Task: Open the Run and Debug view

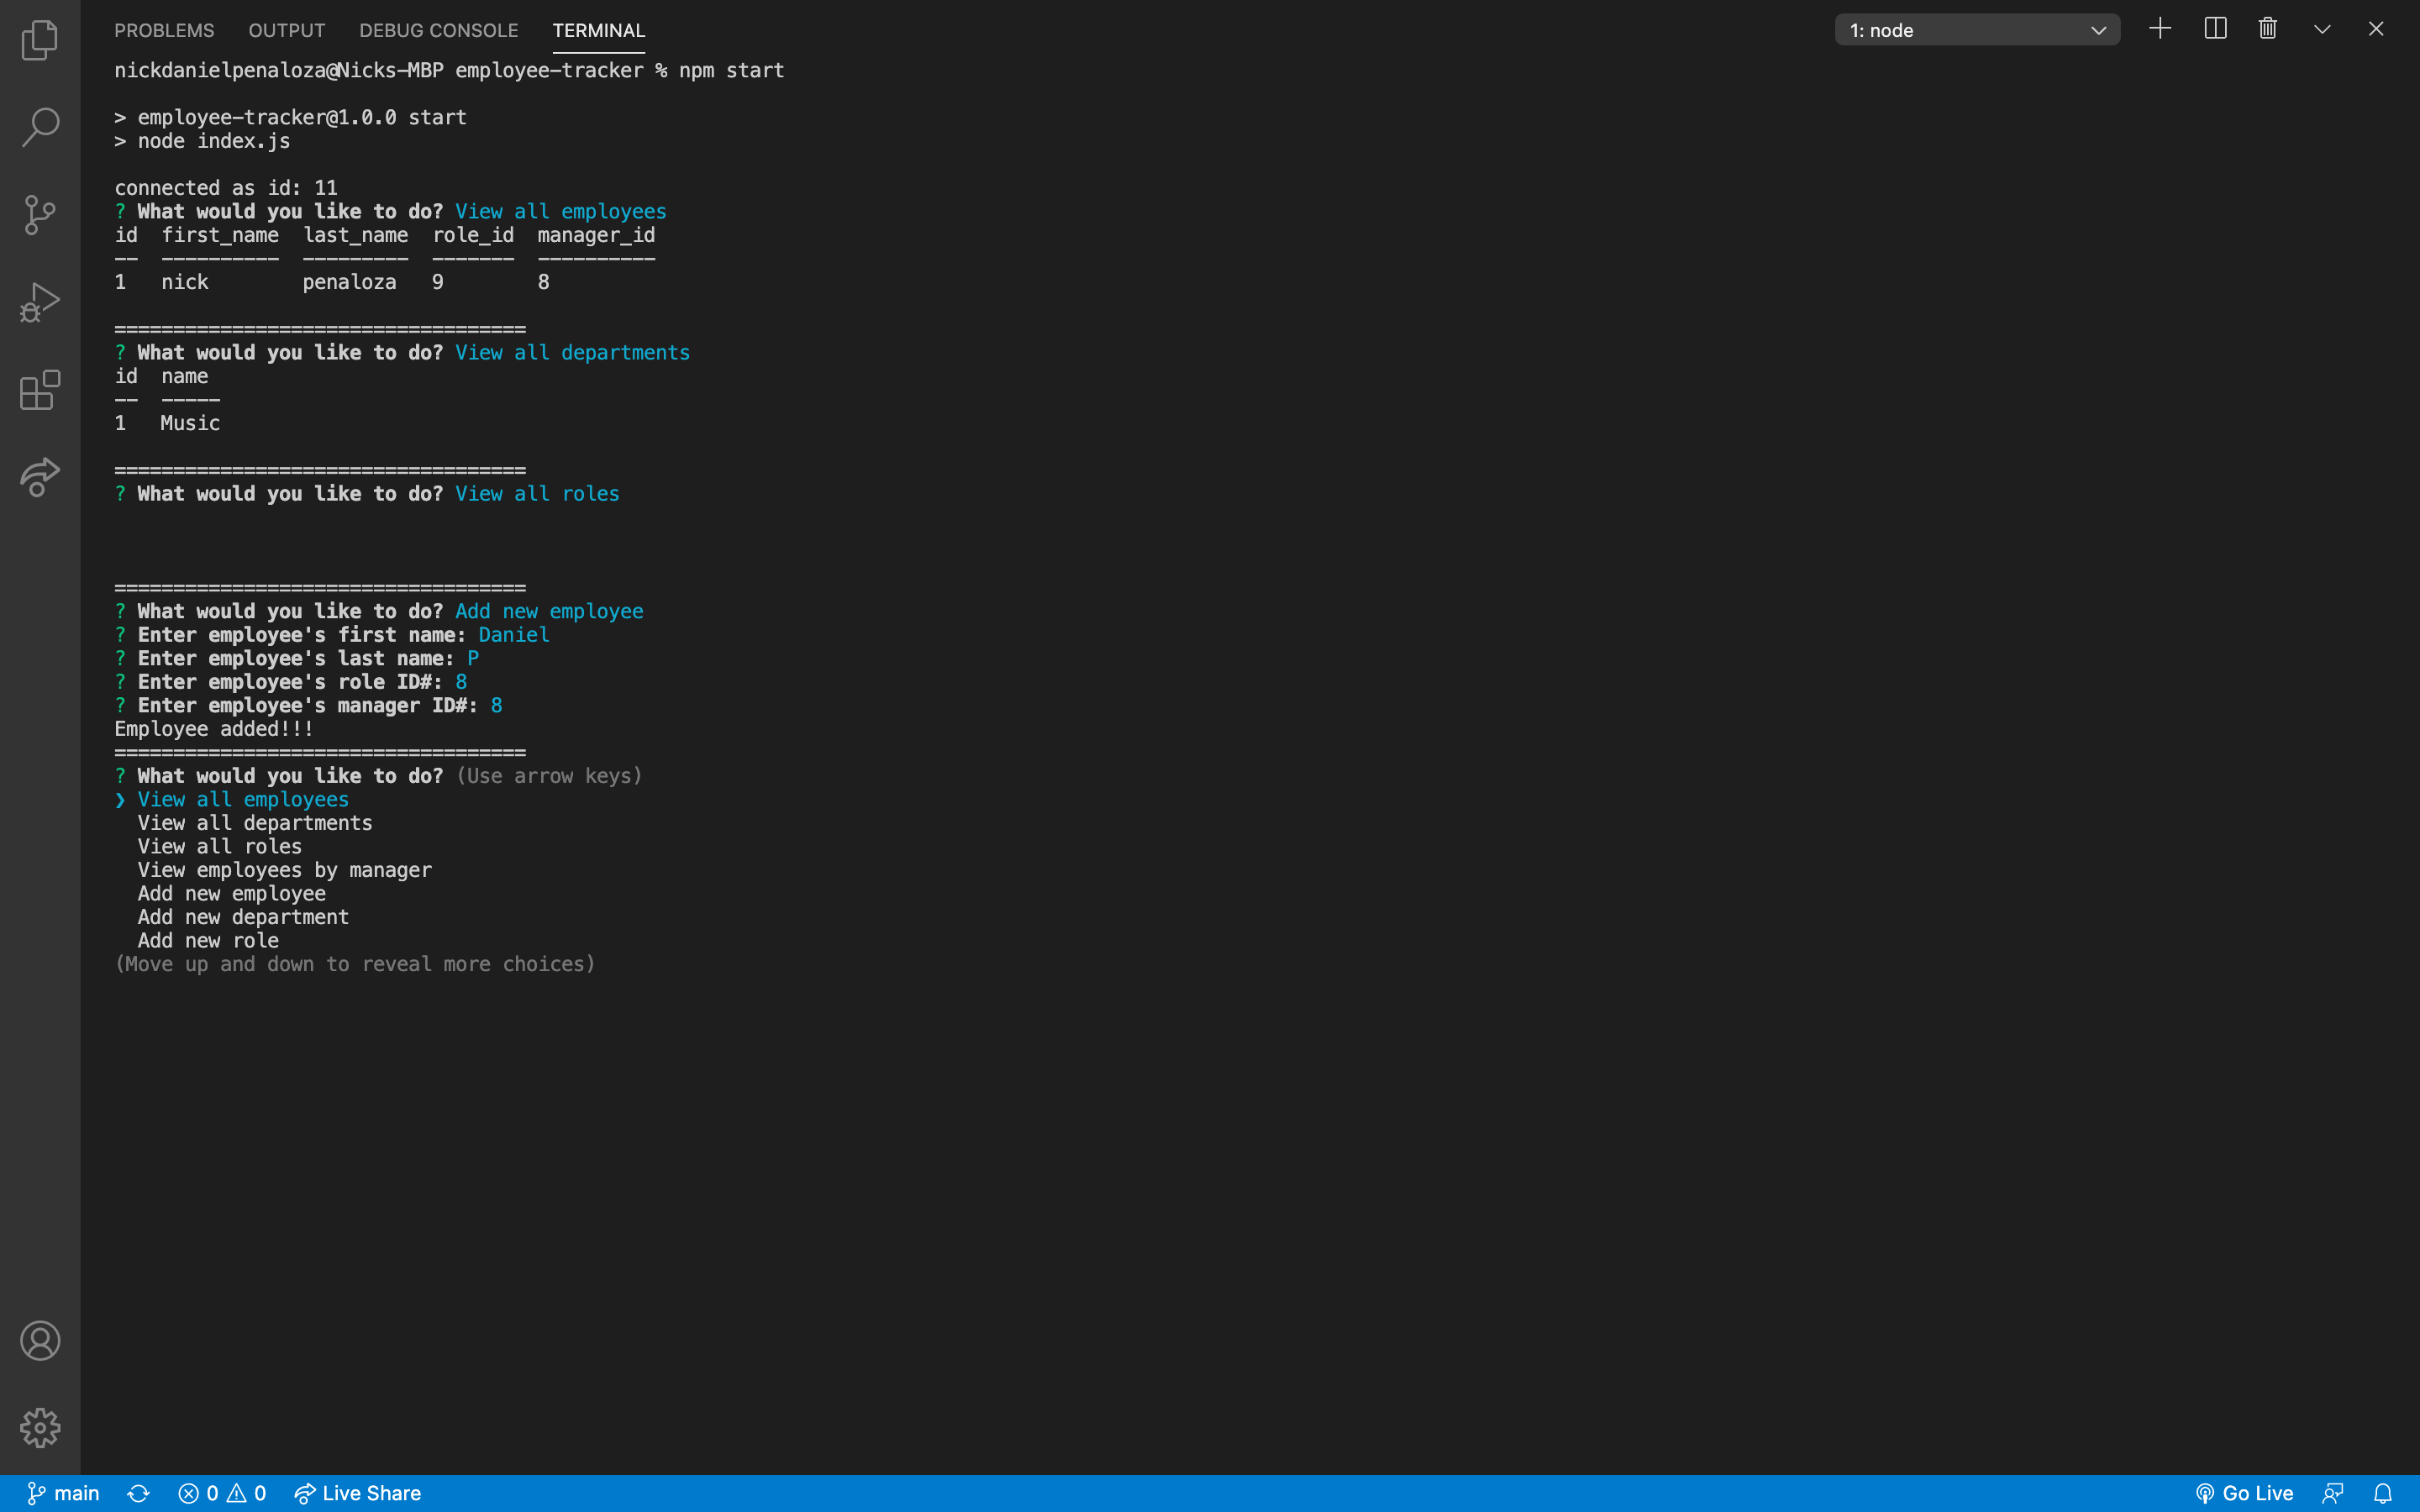Action: pos(40,302)
